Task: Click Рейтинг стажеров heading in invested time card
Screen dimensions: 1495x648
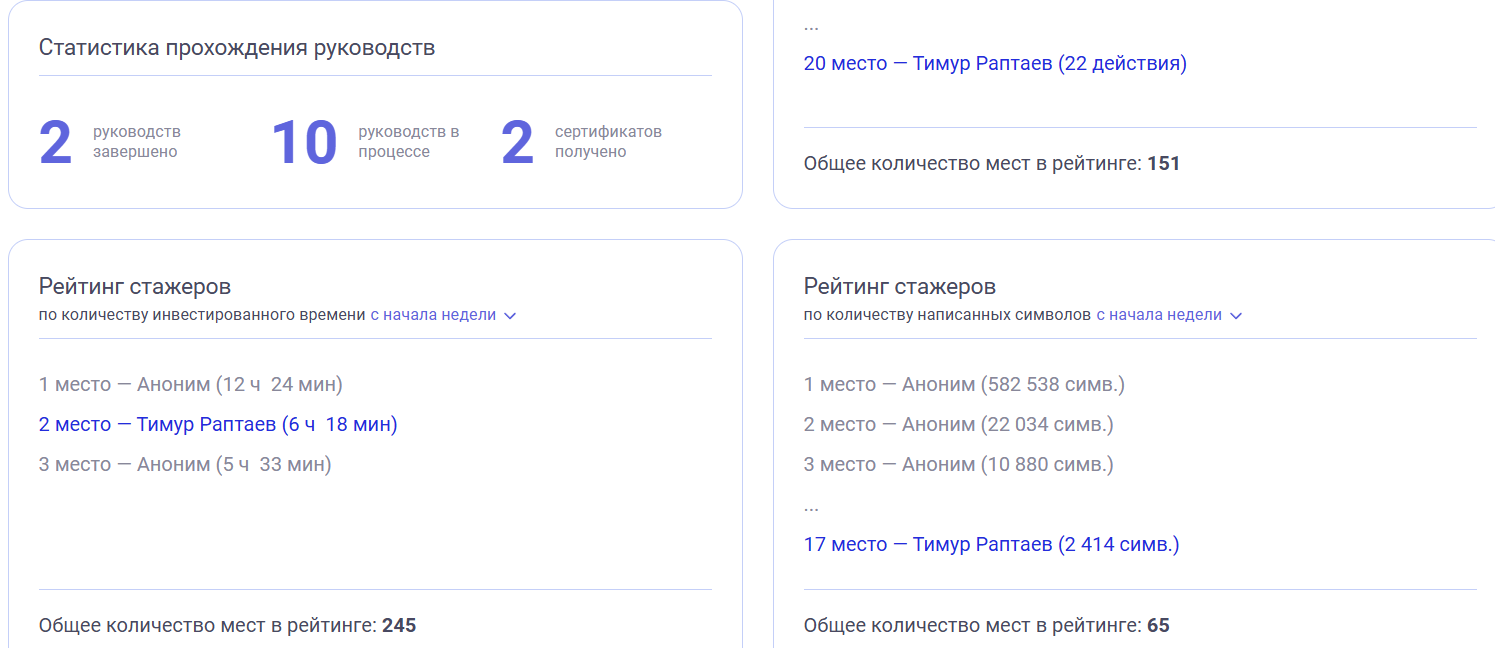Action: tap(135, 287)
